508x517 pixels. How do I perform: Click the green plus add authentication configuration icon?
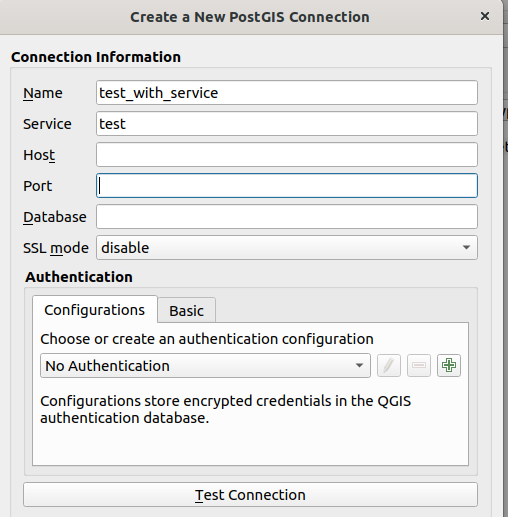449,365
